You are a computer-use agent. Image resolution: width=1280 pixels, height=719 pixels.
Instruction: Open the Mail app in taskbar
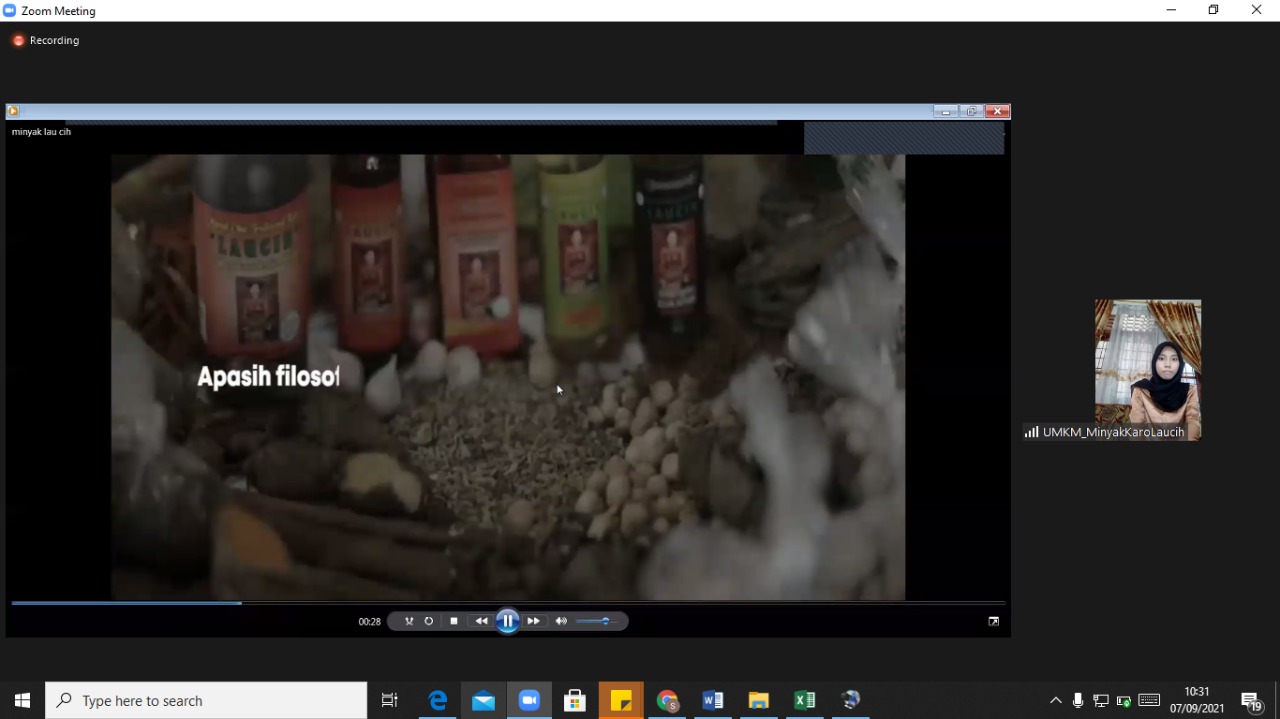483,701
